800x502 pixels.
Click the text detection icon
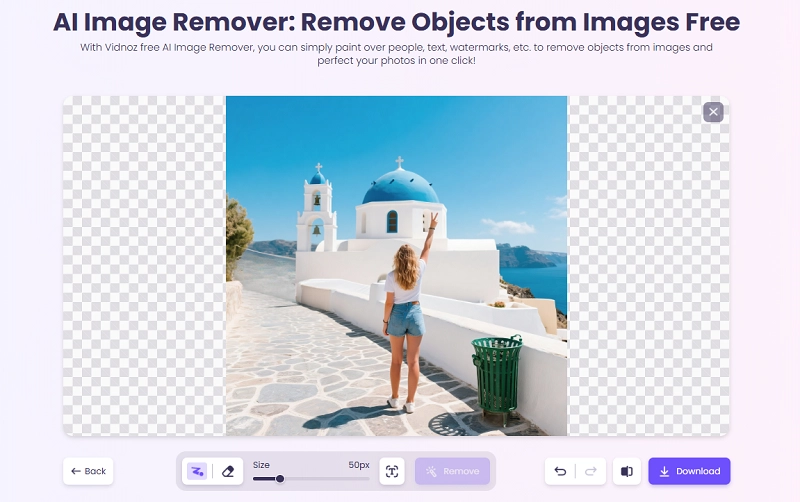click(392, 471)
